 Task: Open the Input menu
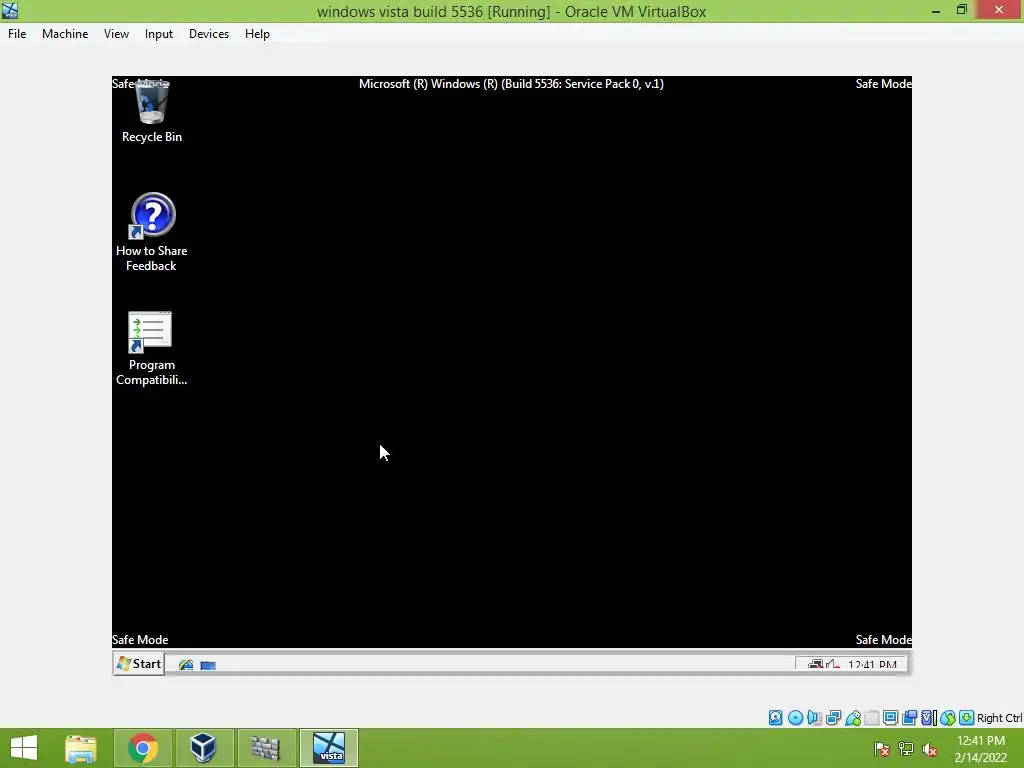click(x=159, y=34)
